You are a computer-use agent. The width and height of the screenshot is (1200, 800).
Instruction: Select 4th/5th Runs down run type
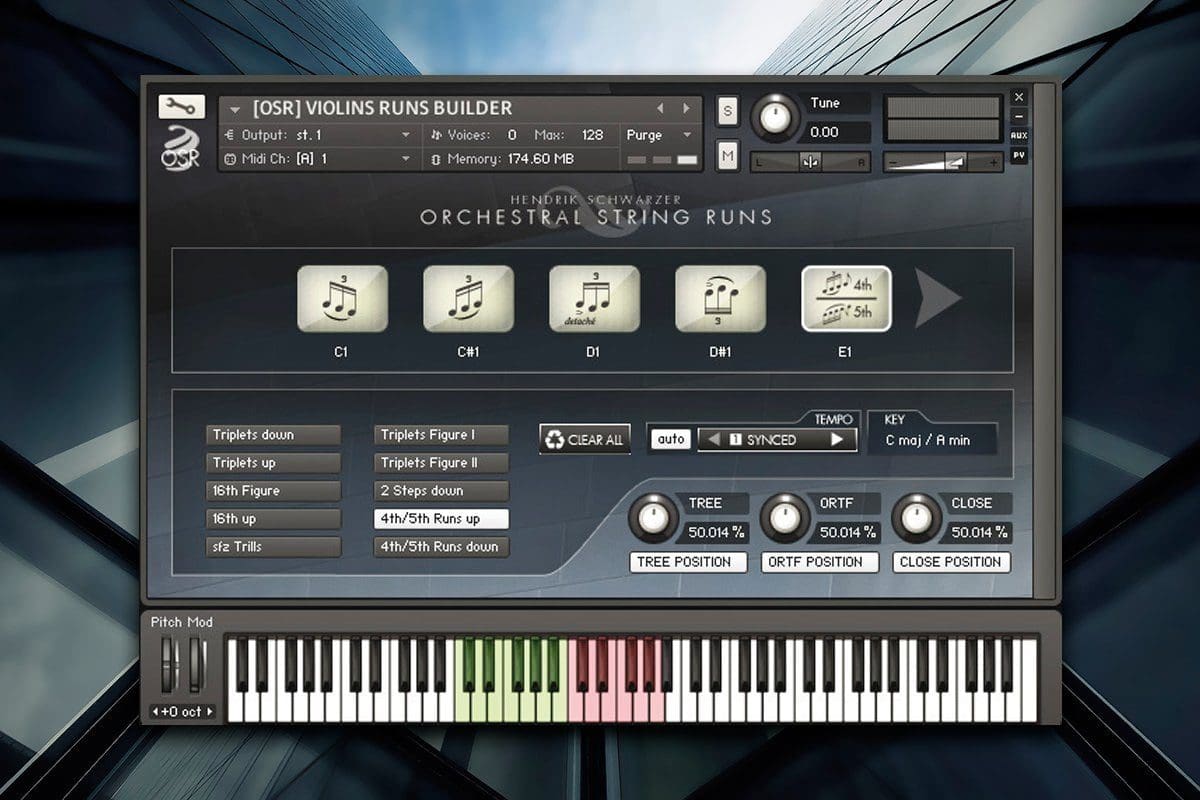coord(442,547)
